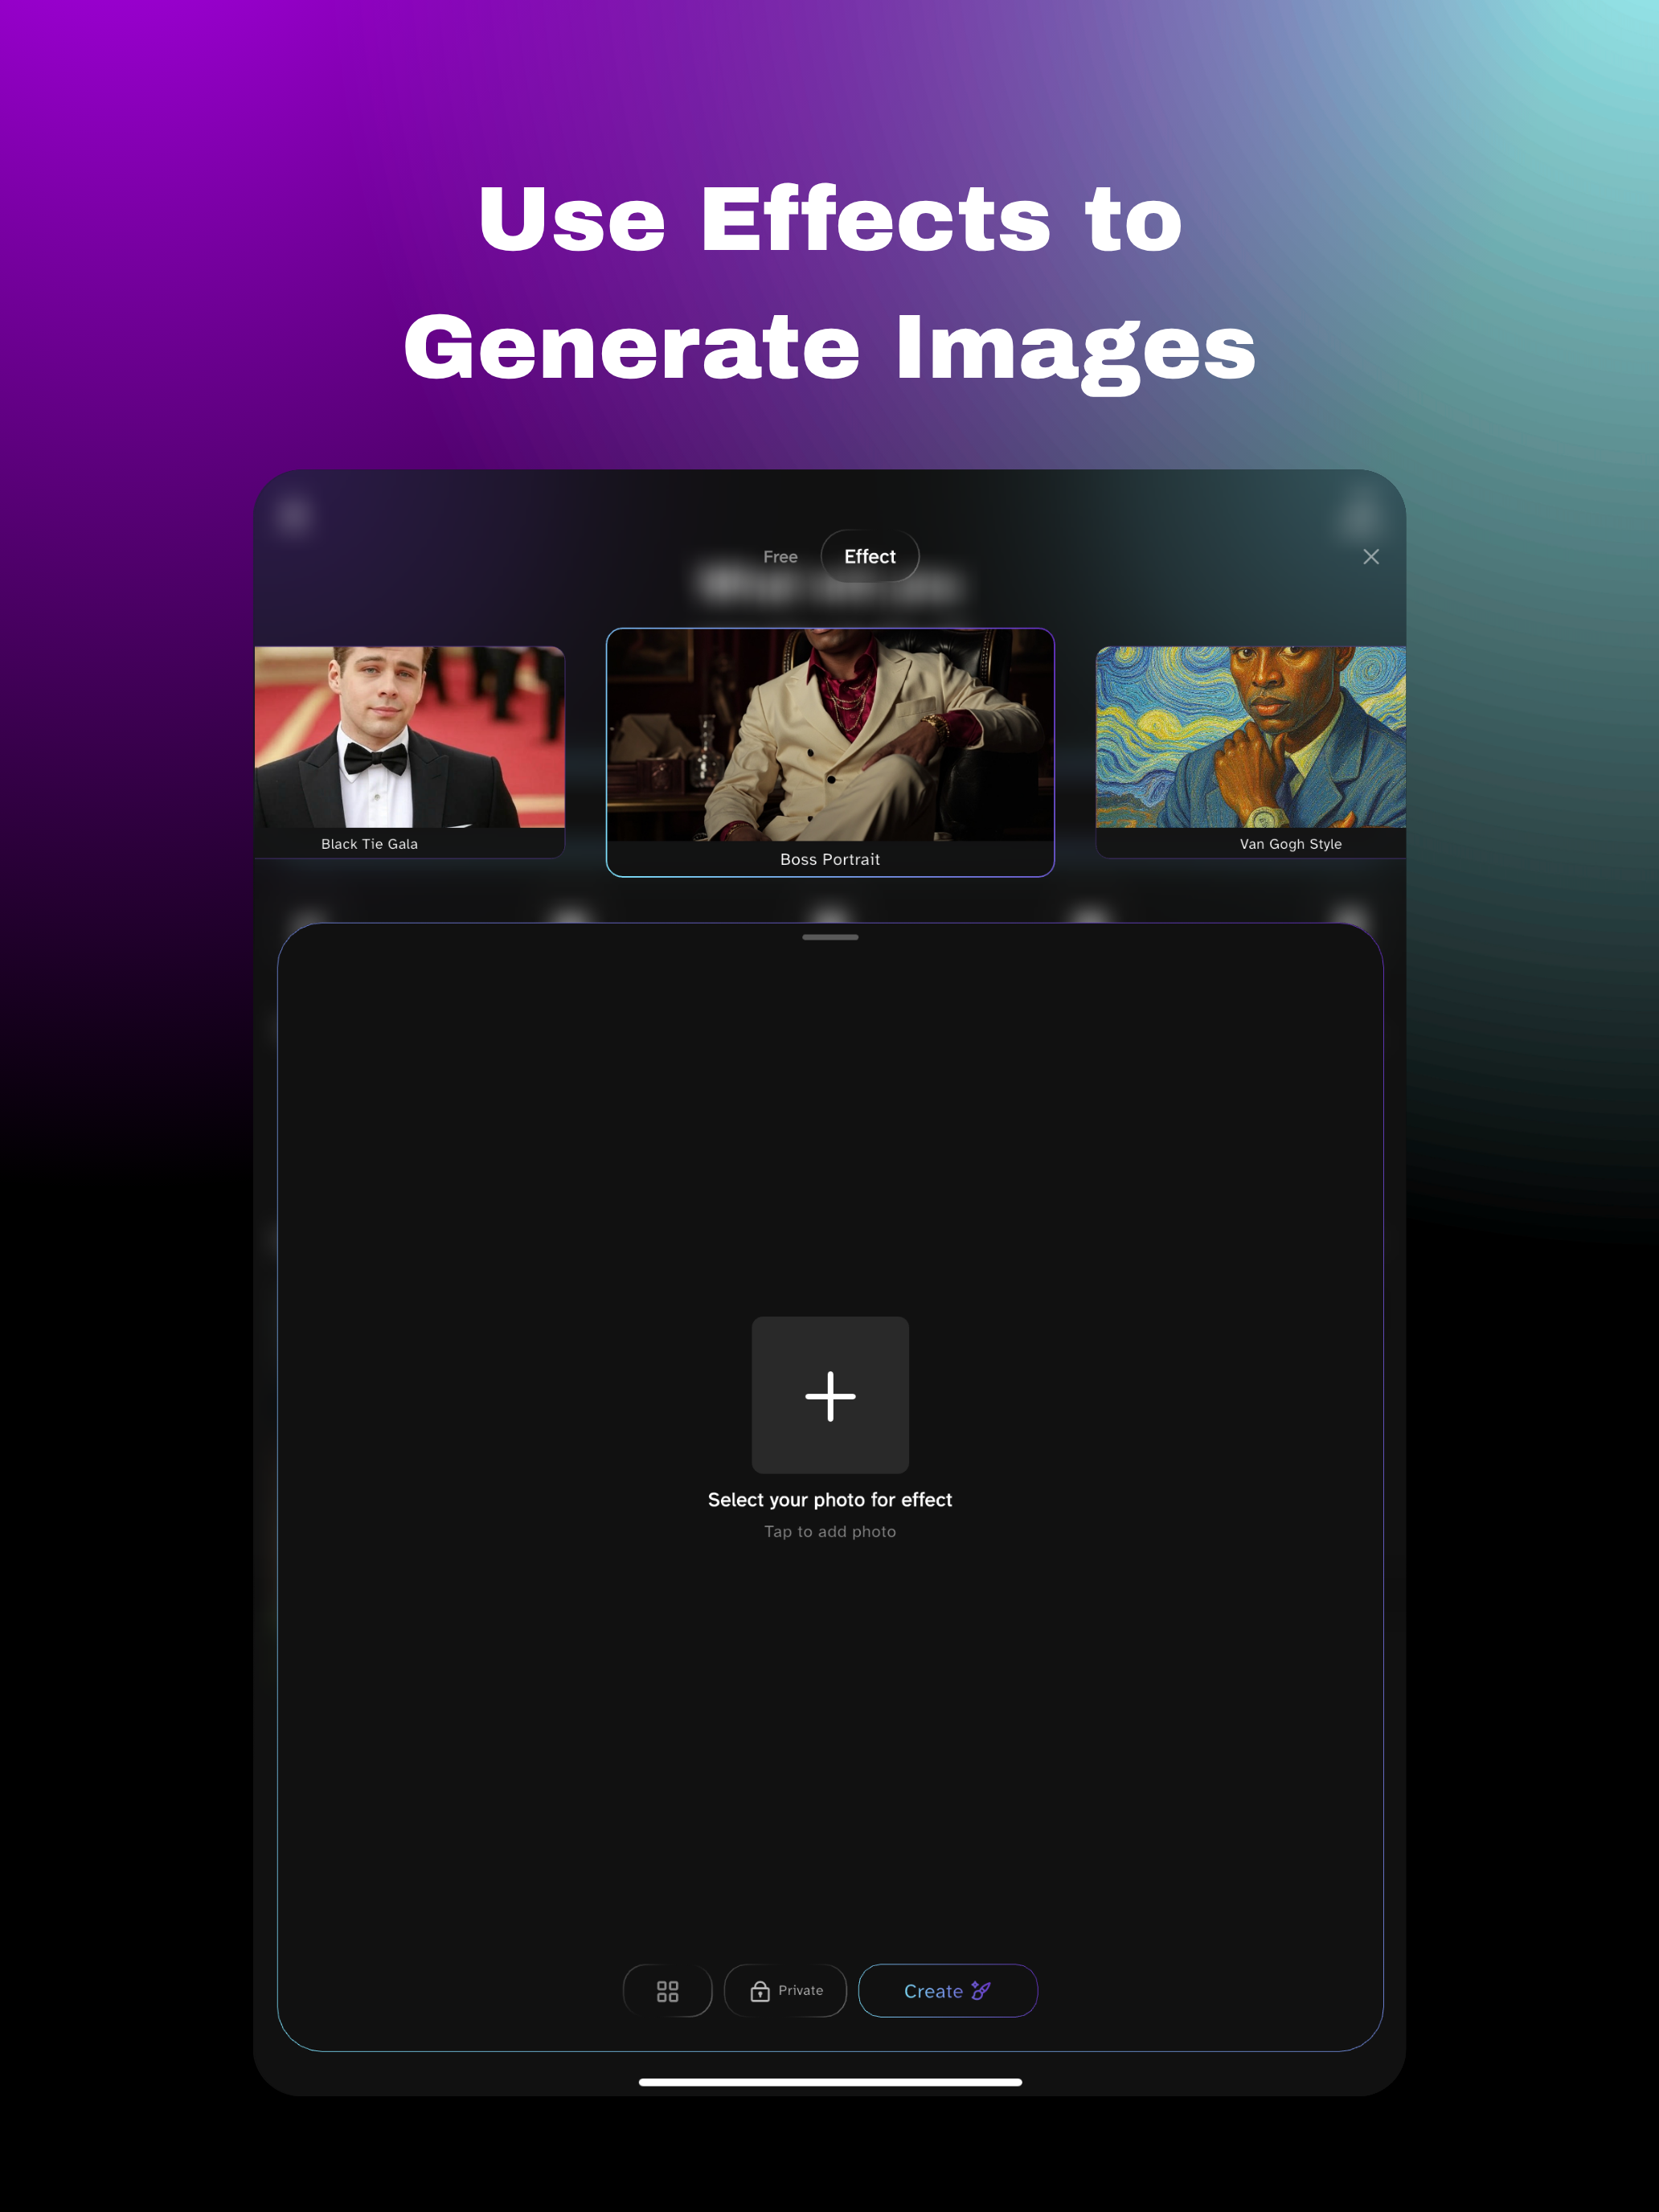
Task: Pick the Van Gogh Style effect
Action: click(1251, 752)
